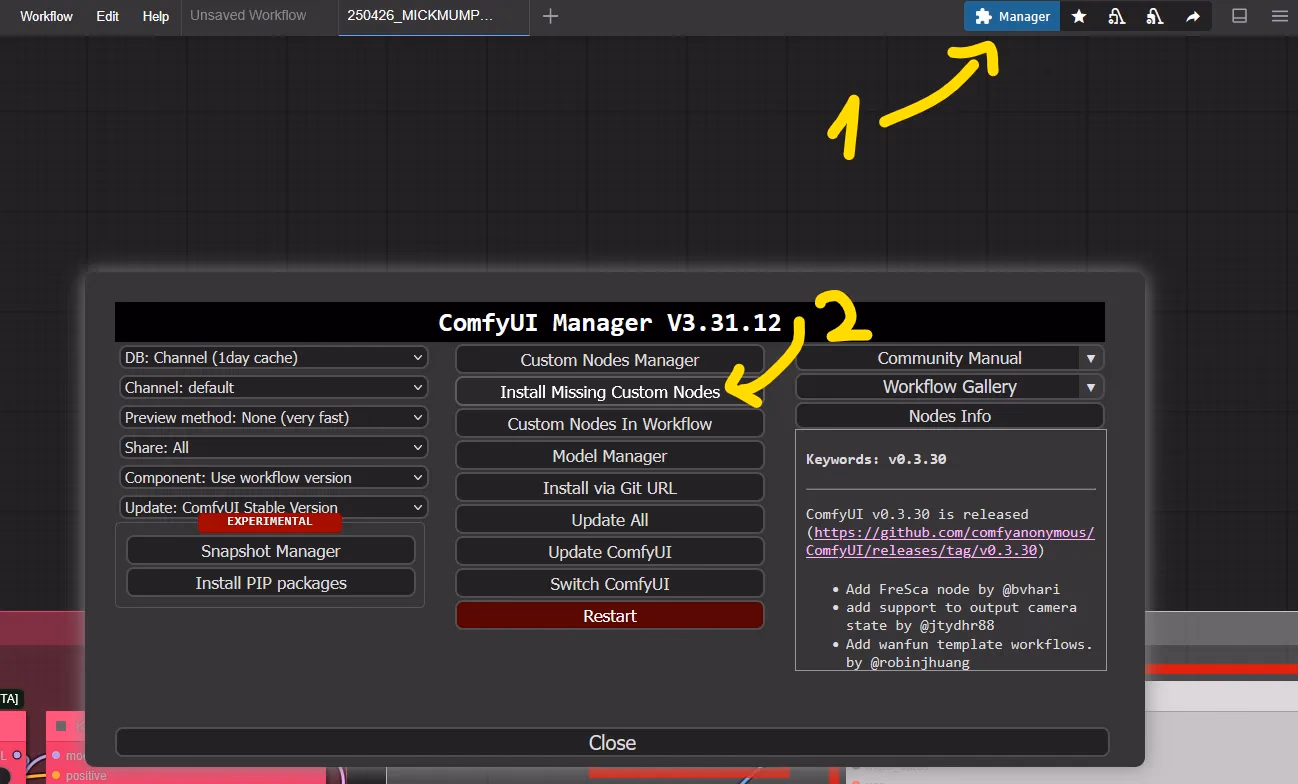
Task: Open the Manager panel icon
Action: pyautogui.click(x=1010, y=16)
